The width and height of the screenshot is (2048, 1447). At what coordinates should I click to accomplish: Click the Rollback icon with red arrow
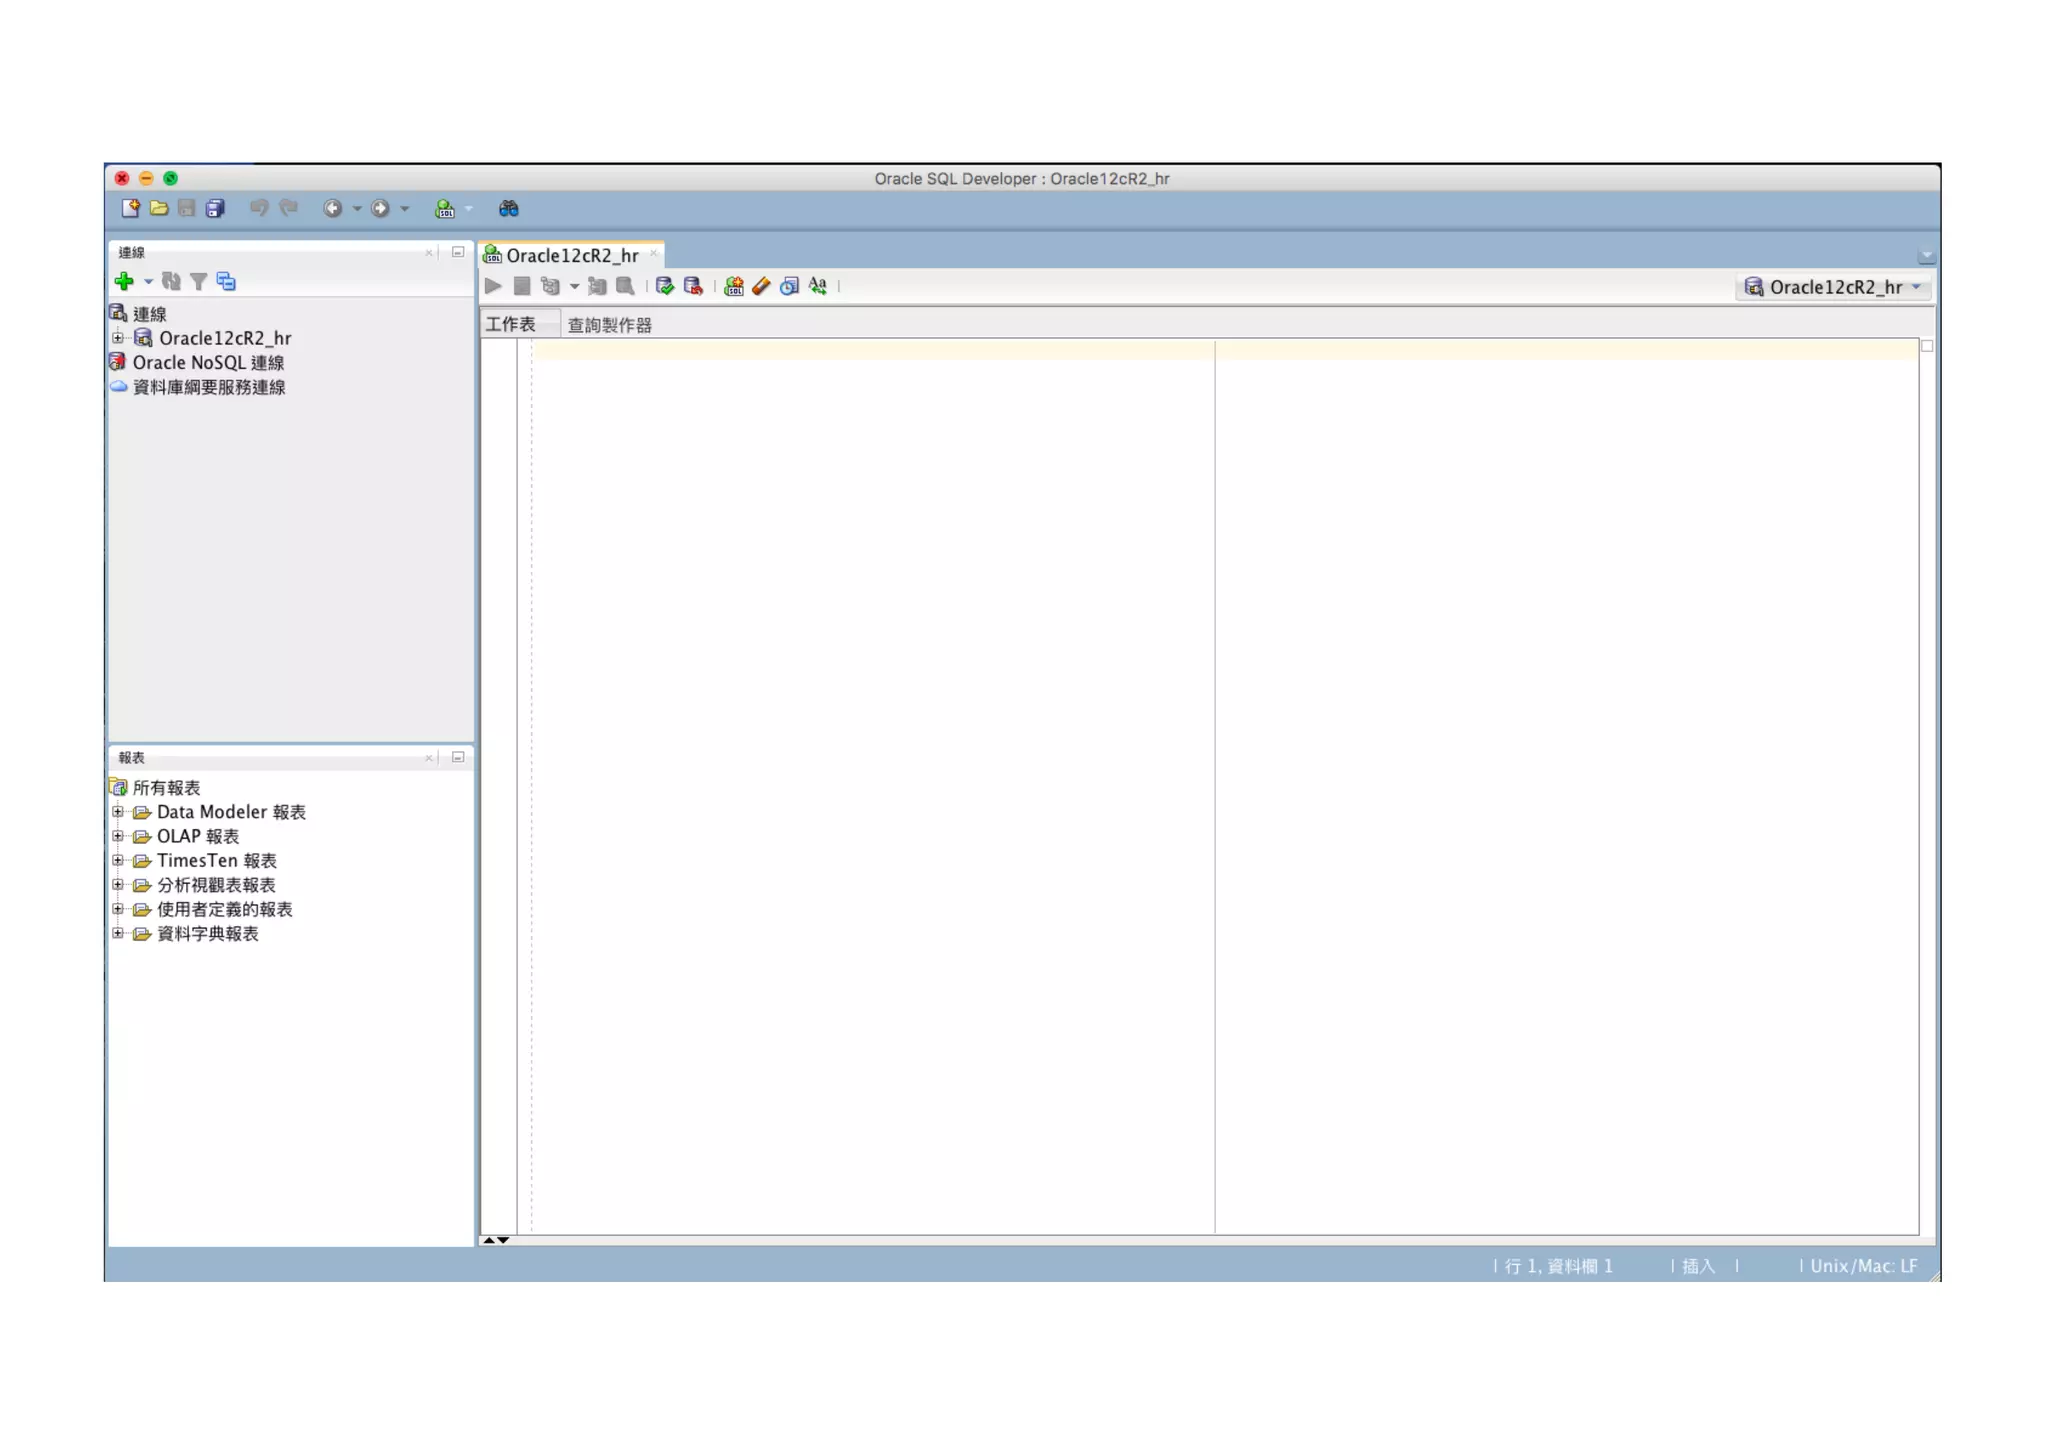pos(693,287)
